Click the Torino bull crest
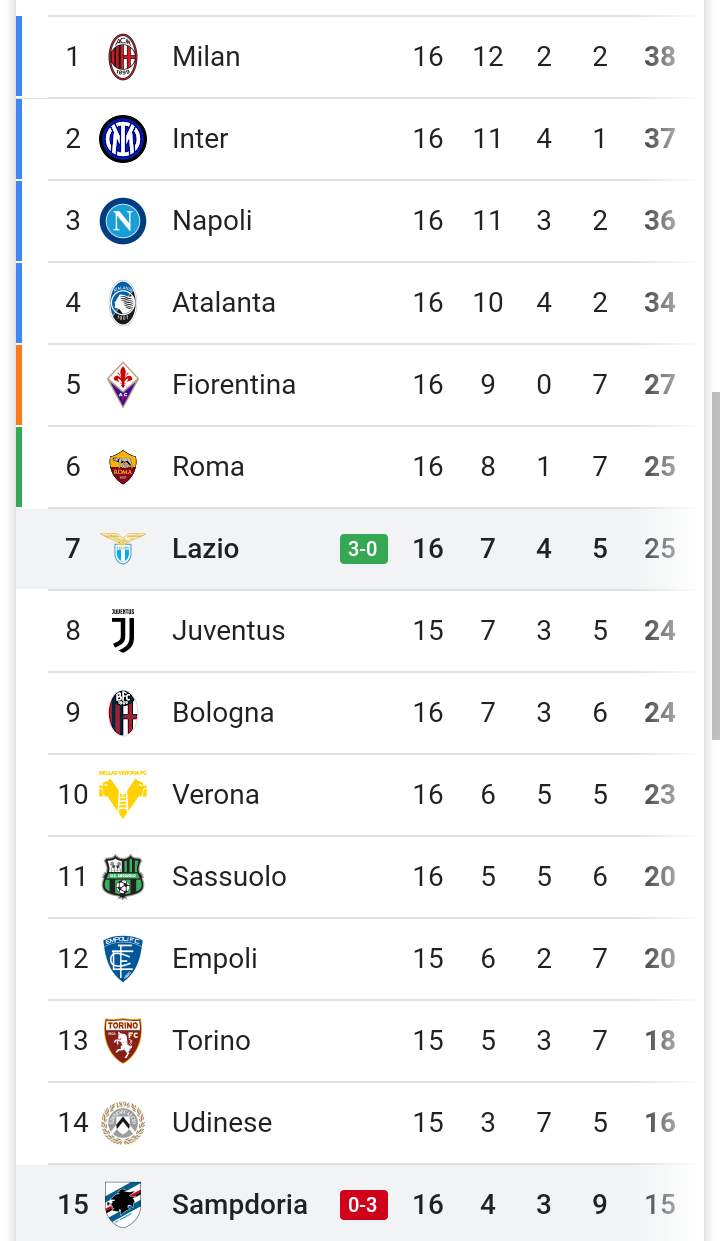The image size is (720, 1241). [x=123, y=1041]
